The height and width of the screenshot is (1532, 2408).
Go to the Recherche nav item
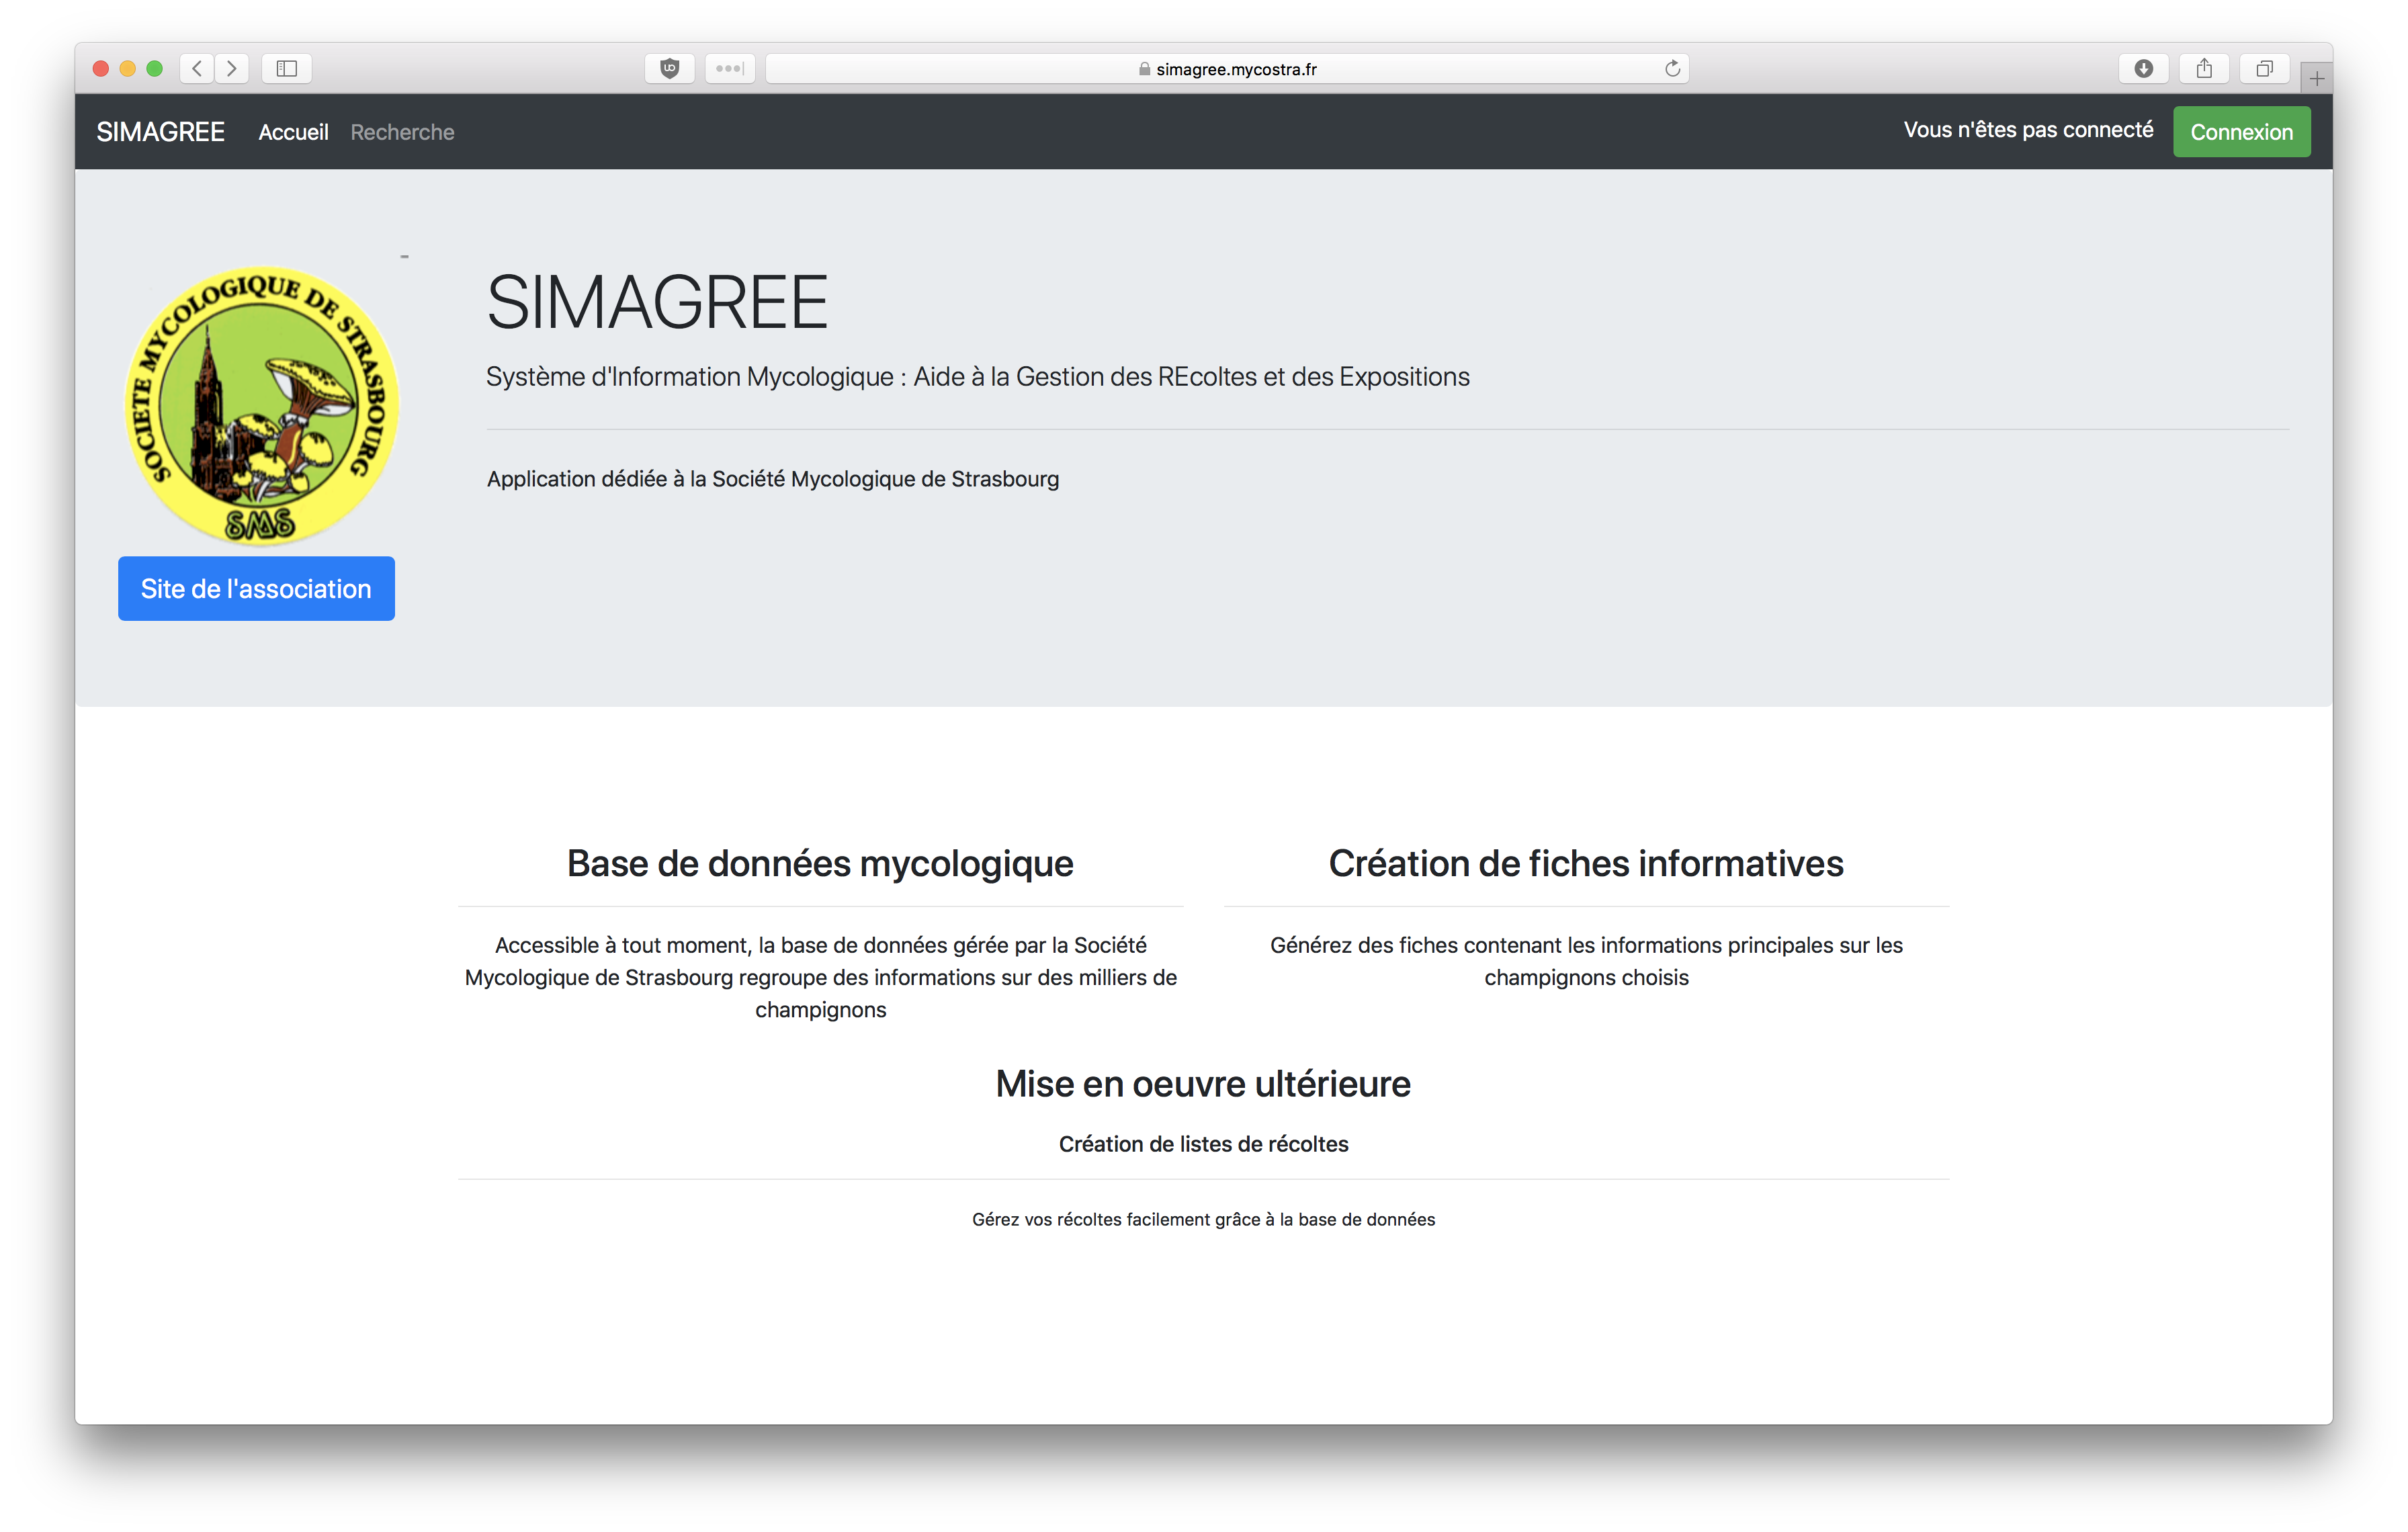[x=402, y=132]
